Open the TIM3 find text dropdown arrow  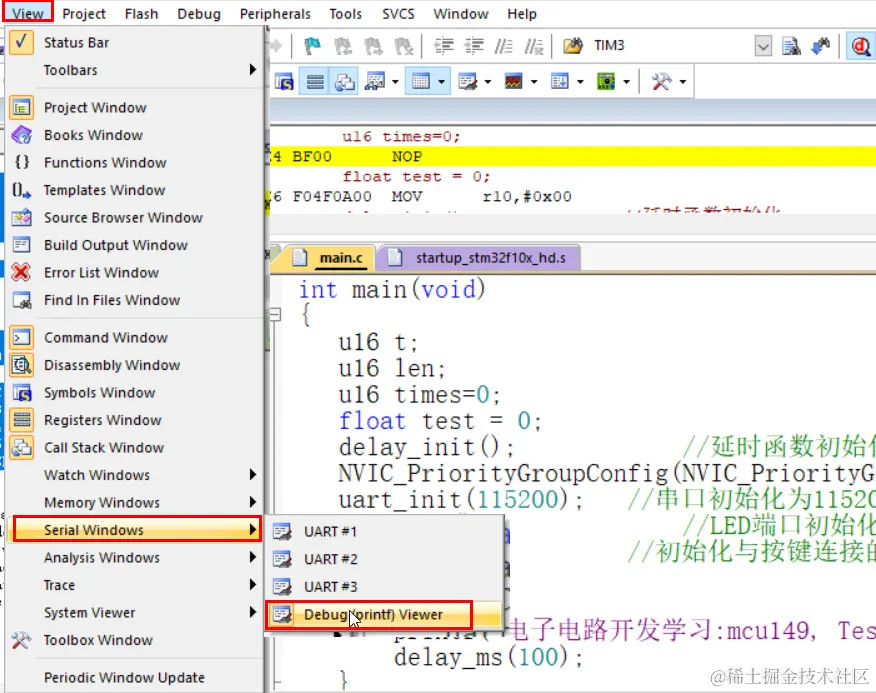pos(763,46)
